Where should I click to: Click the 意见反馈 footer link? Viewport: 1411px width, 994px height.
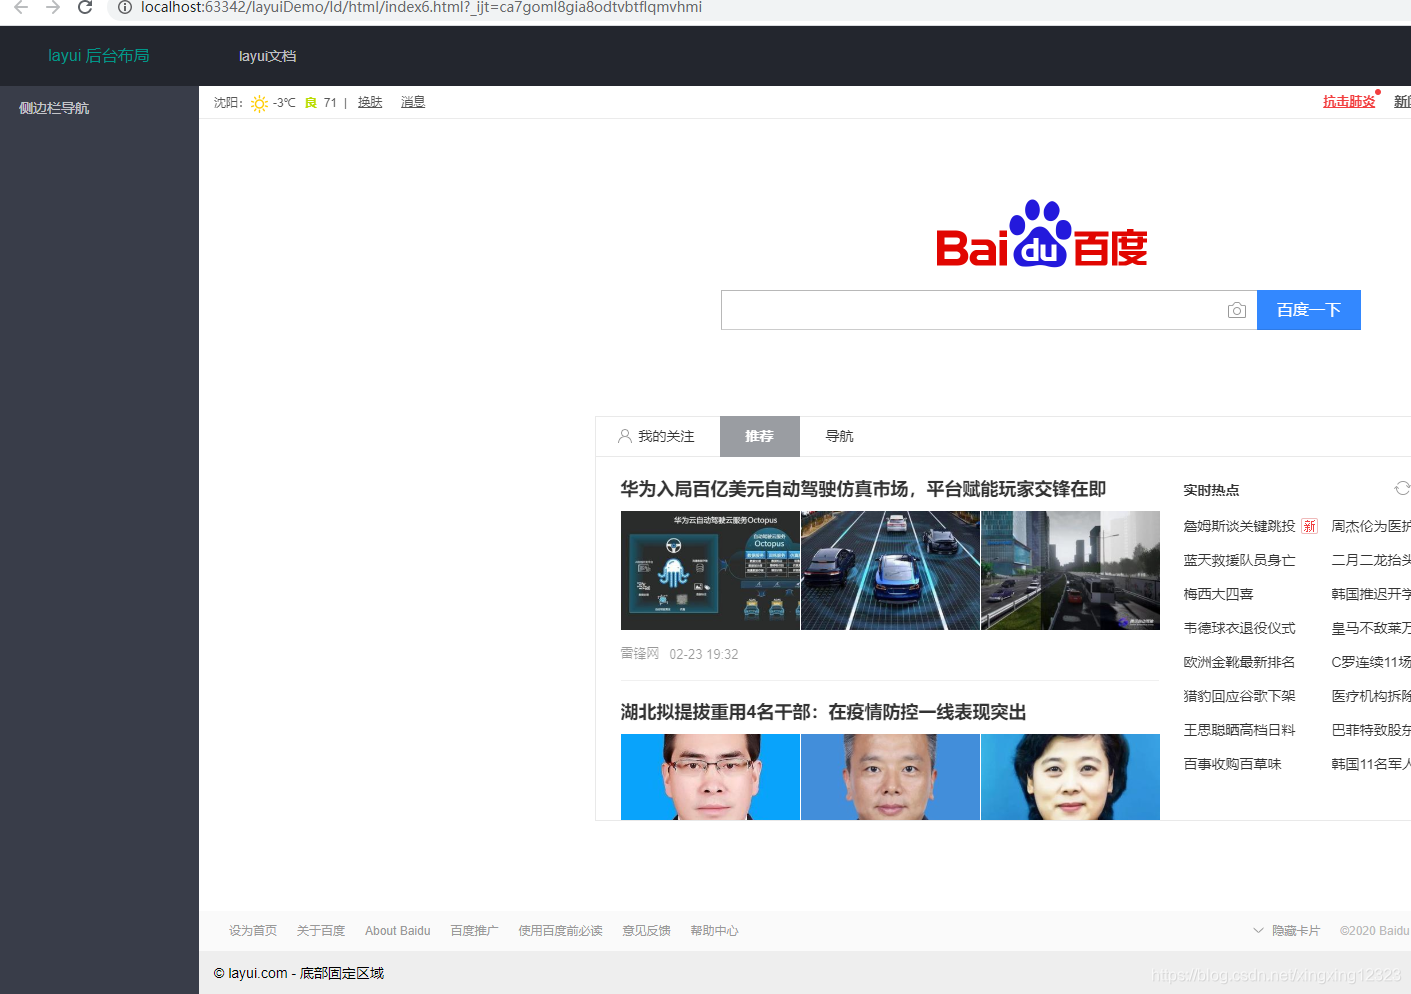646,931
